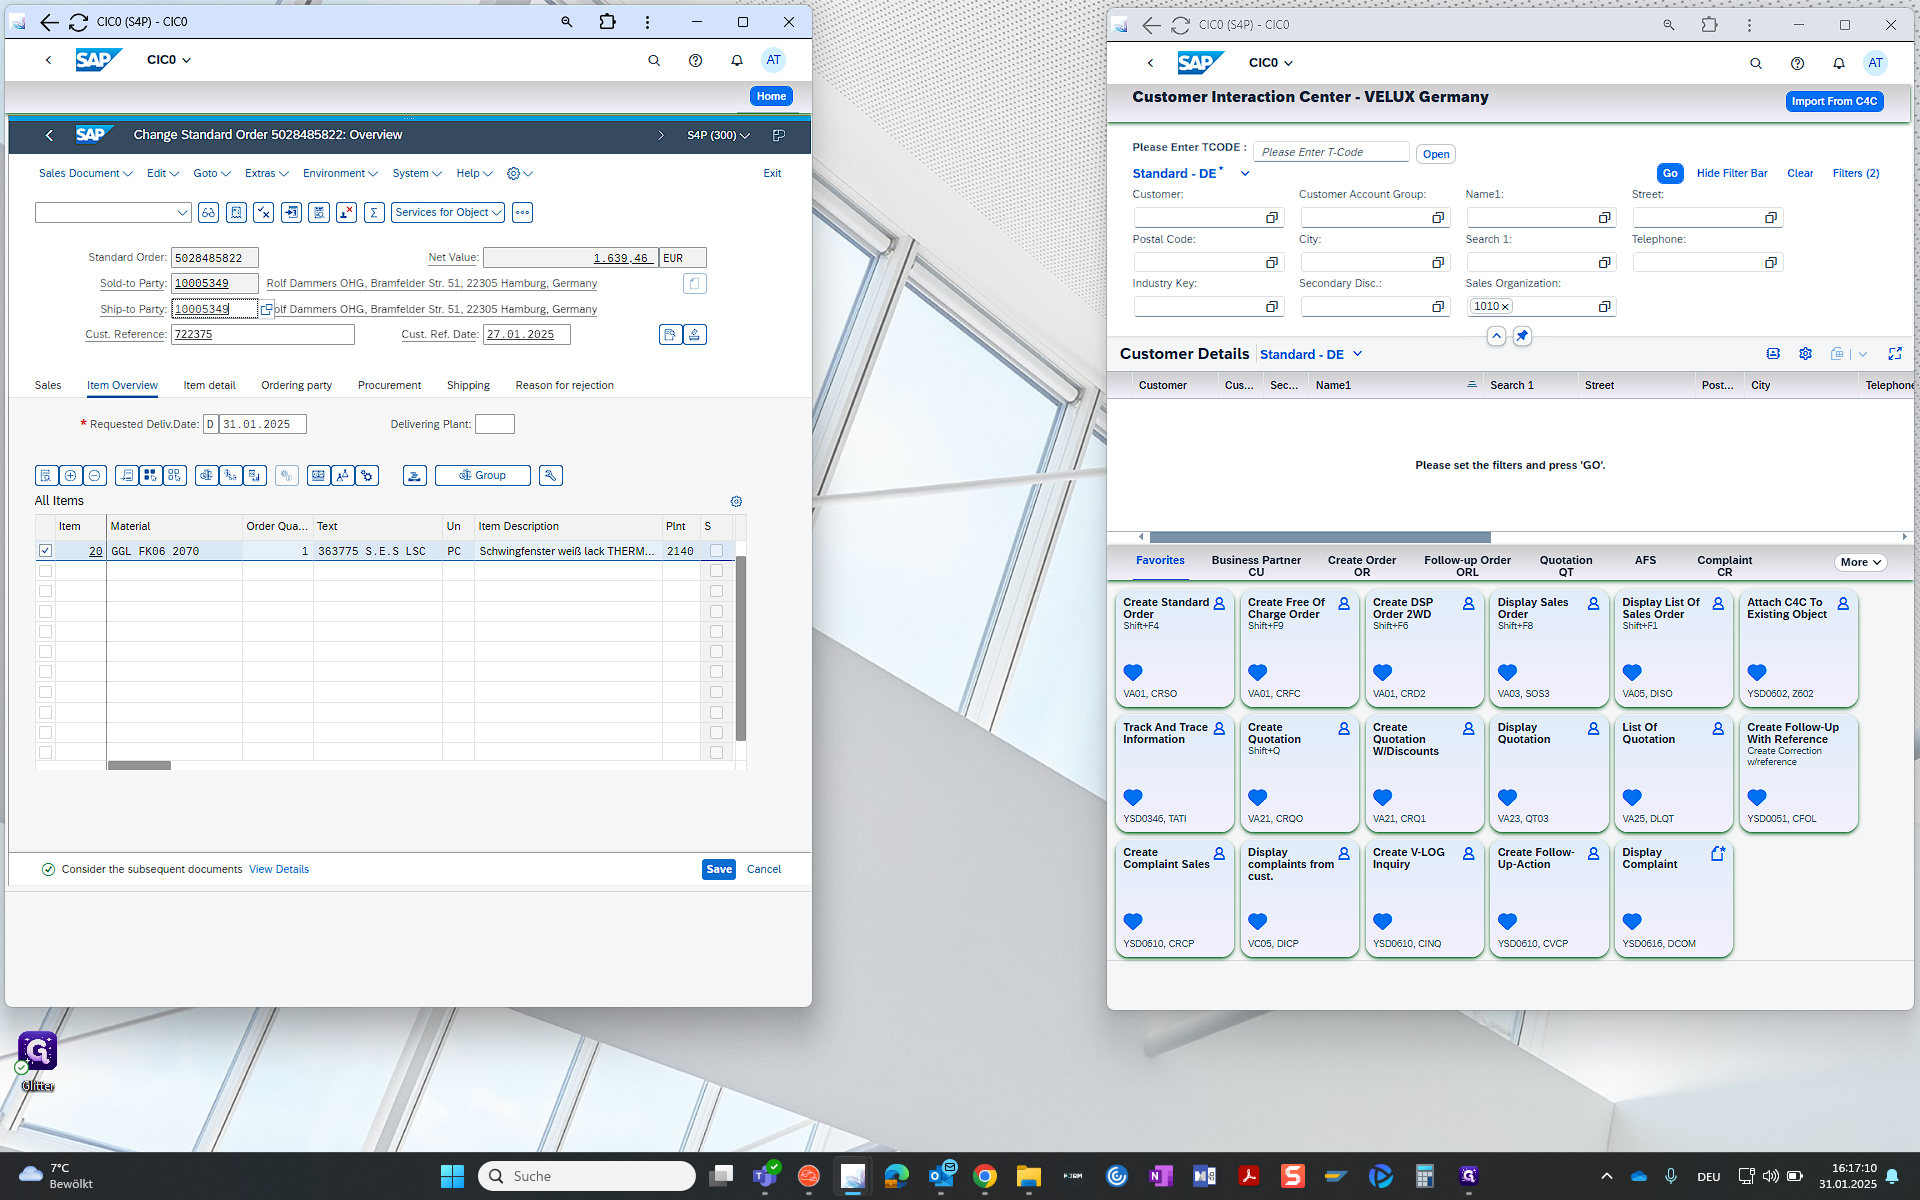1920x1200 pixels.
Task: Click the glasses display icon in order toolbar
Action: tap(208, 212)
